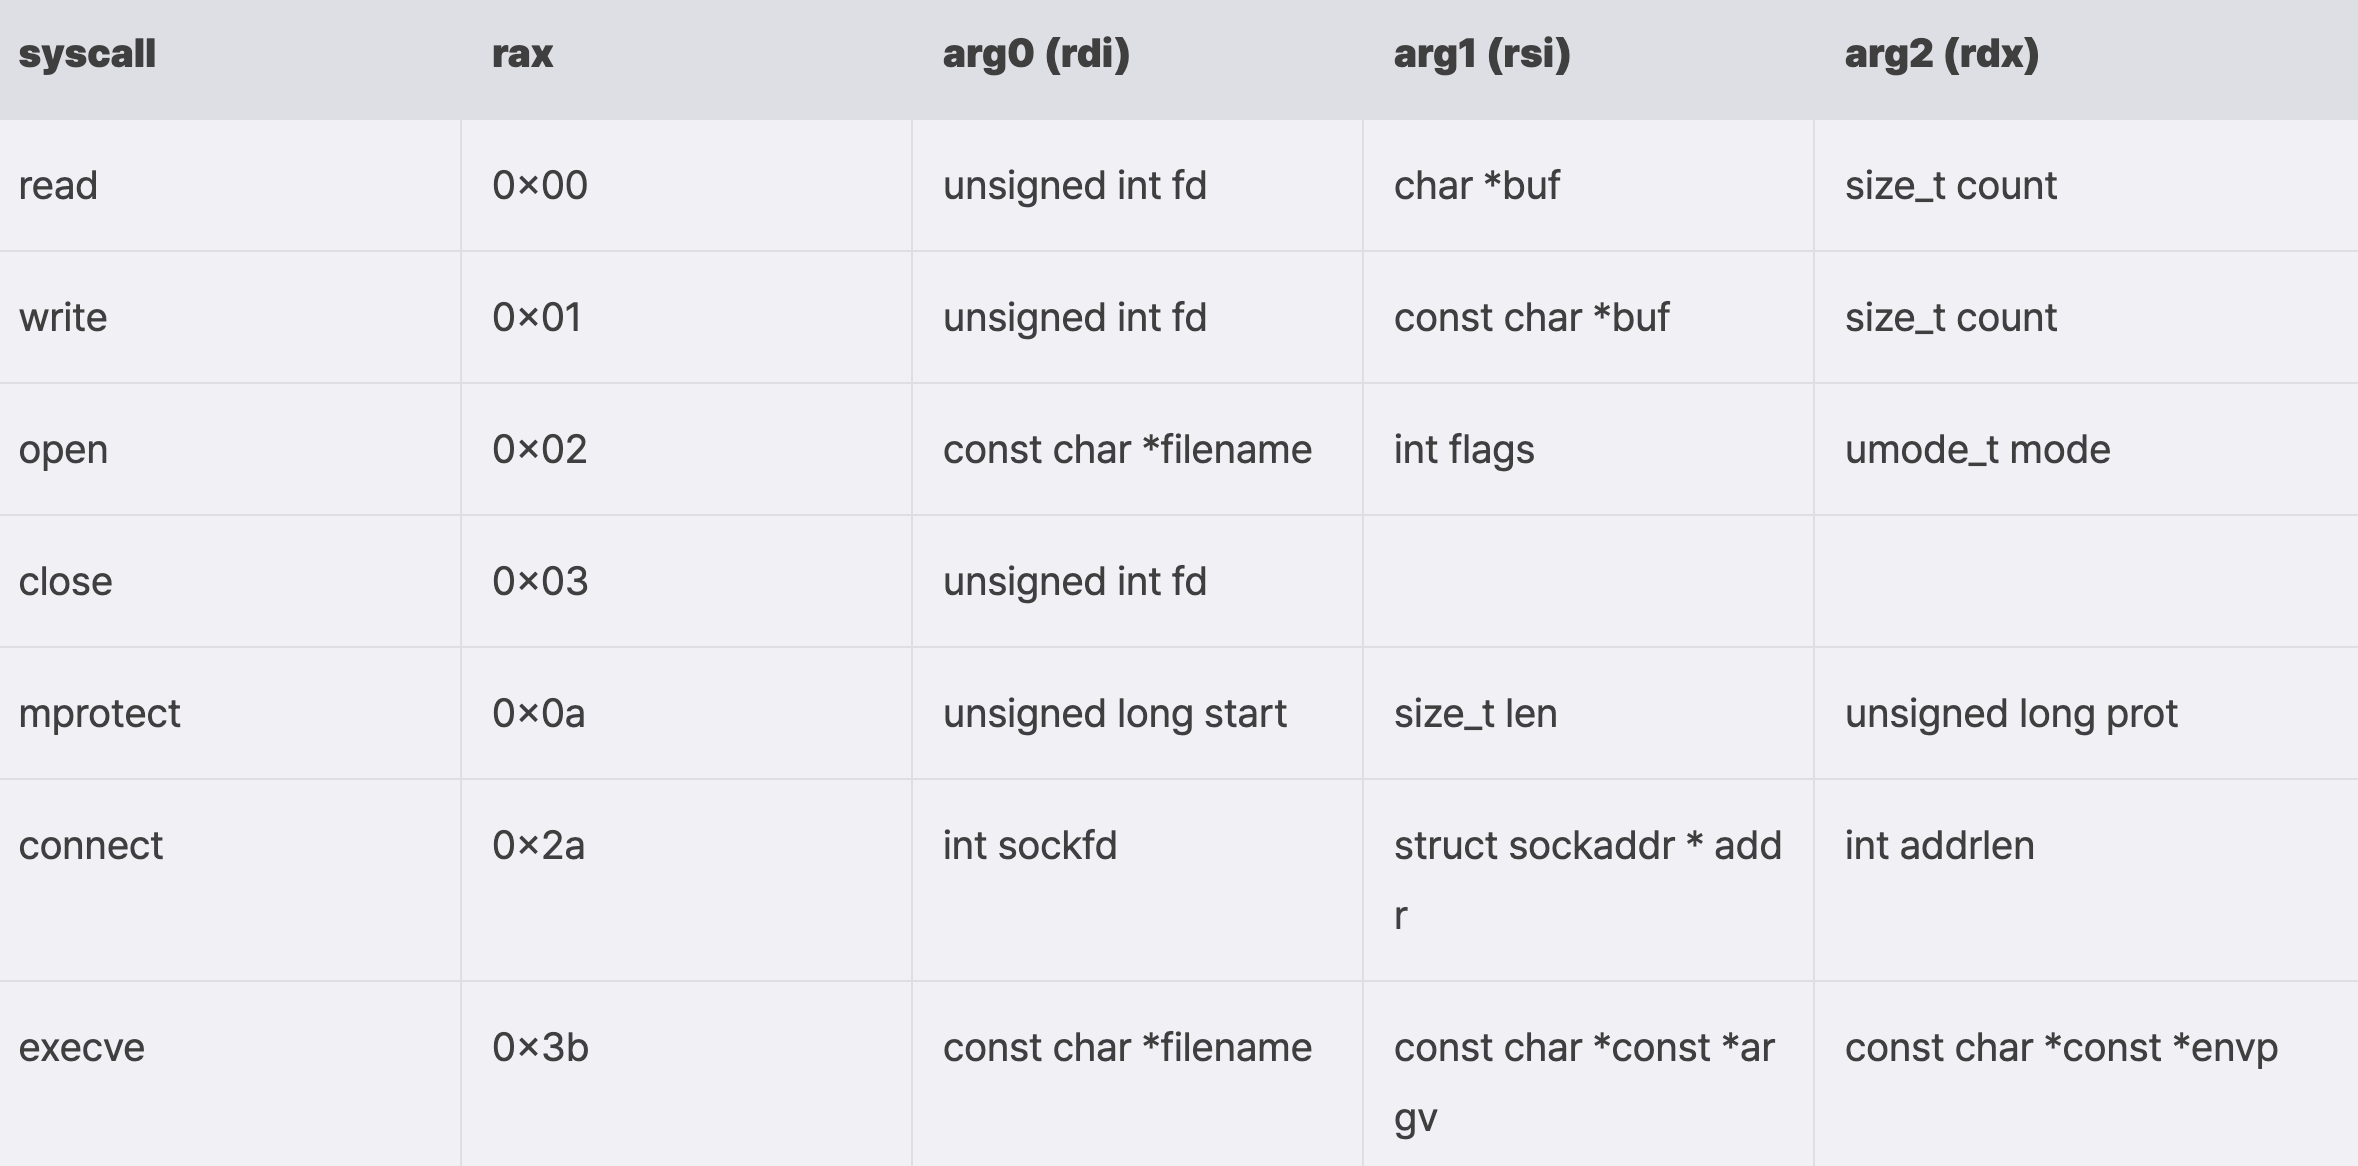2358x1166 pixels.
Task: Select the open syscall cell
Action: [x=63, y=450]
